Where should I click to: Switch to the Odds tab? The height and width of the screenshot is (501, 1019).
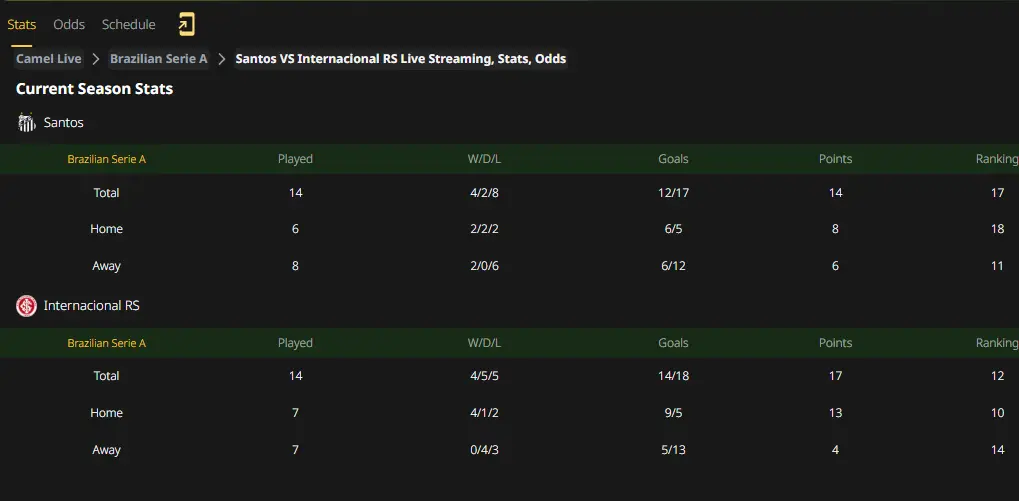69,25
